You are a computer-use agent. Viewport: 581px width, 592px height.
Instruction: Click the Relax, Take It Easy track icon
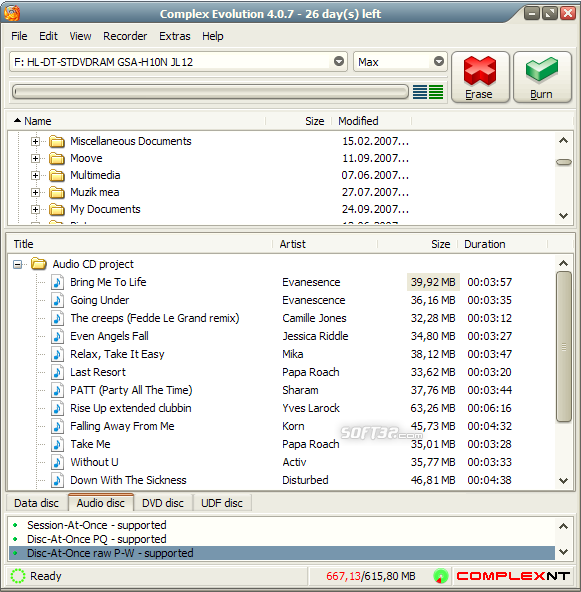(x=57, y=354)
